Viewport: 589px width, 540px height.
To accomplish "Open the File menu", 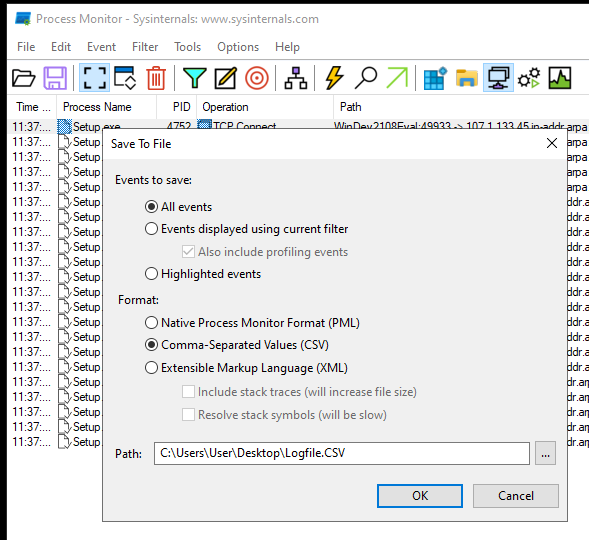I will click(26, 47).
